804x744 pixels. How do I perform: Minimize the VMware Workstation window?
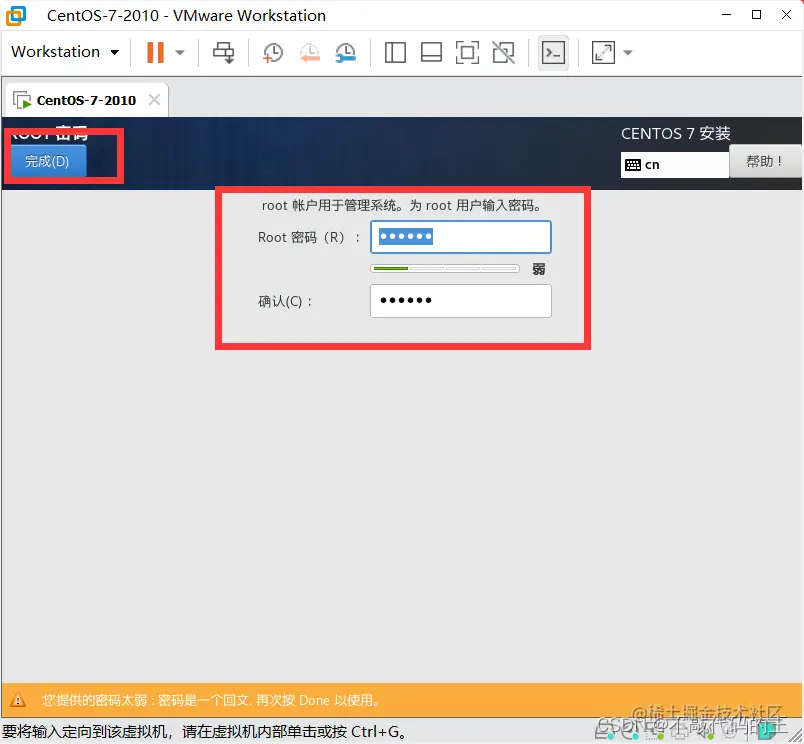(x=726, y=15)
